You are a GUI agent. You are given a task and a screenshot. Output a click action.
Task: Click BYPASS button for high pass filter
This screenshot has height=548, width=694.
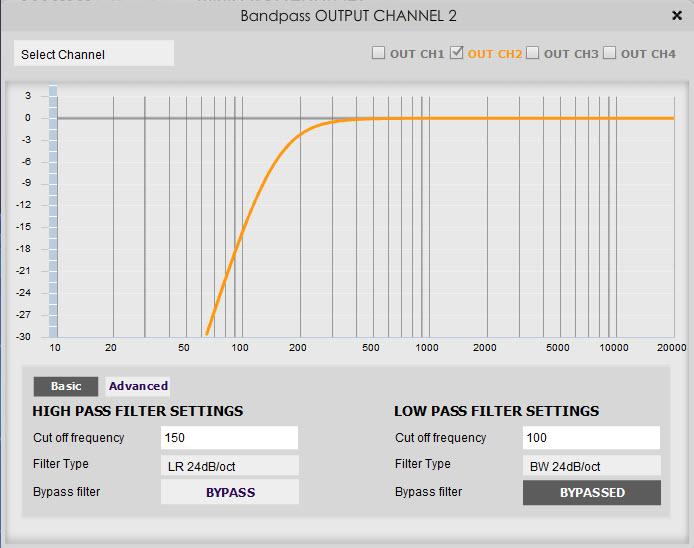click(230, 492)
